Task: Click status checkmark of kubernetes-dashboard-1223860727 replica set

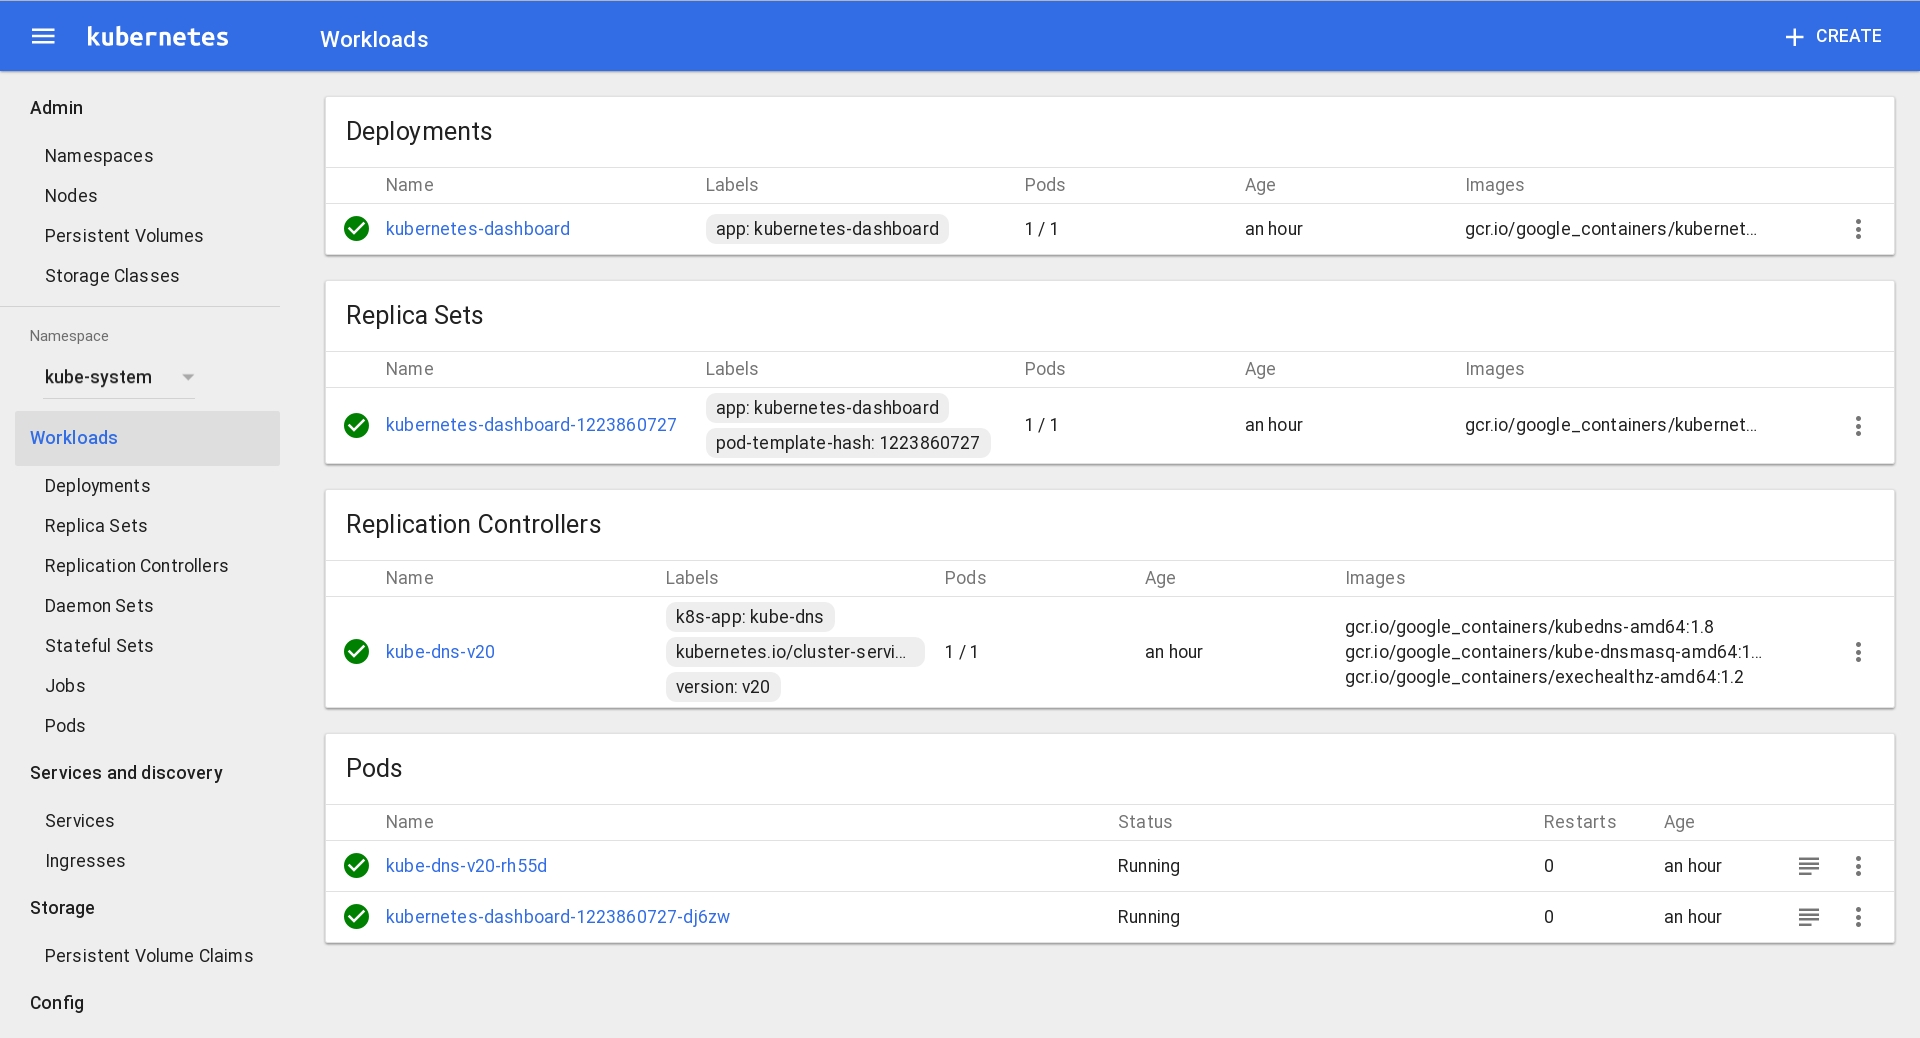Action: point(357,426)
